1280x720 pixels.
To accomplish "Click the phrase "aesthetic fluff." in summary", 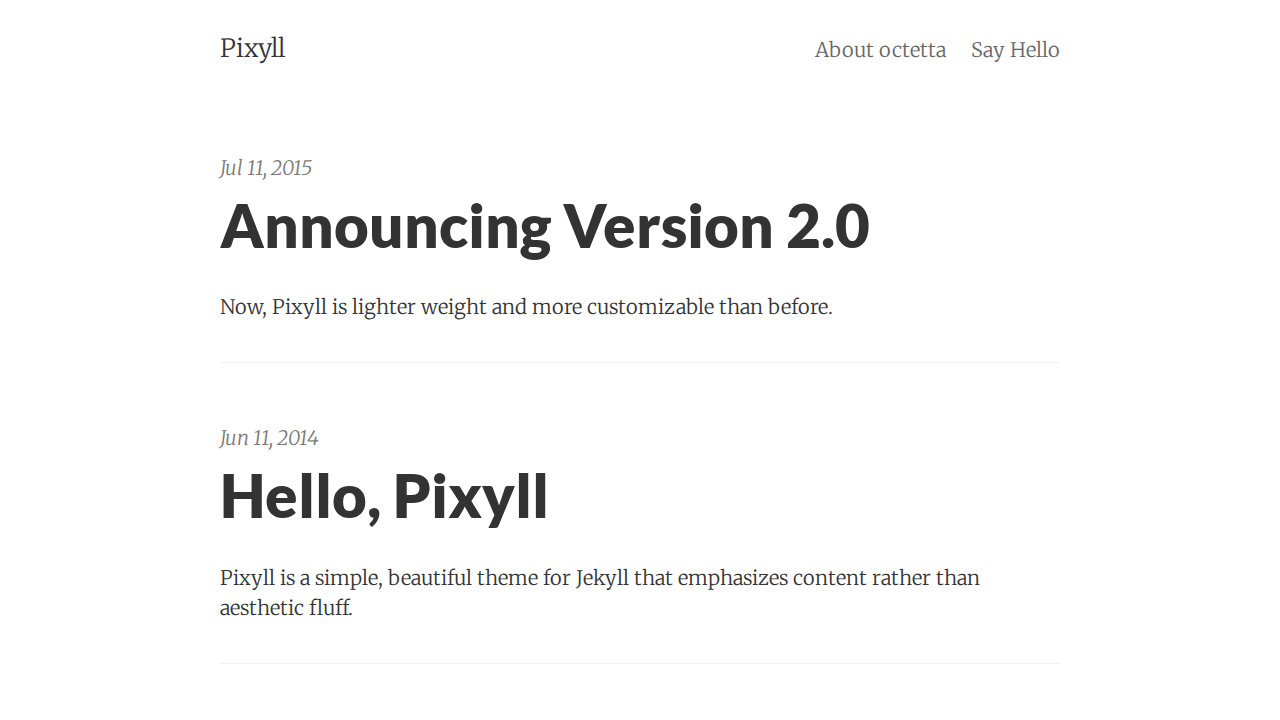I will (286, 608).
